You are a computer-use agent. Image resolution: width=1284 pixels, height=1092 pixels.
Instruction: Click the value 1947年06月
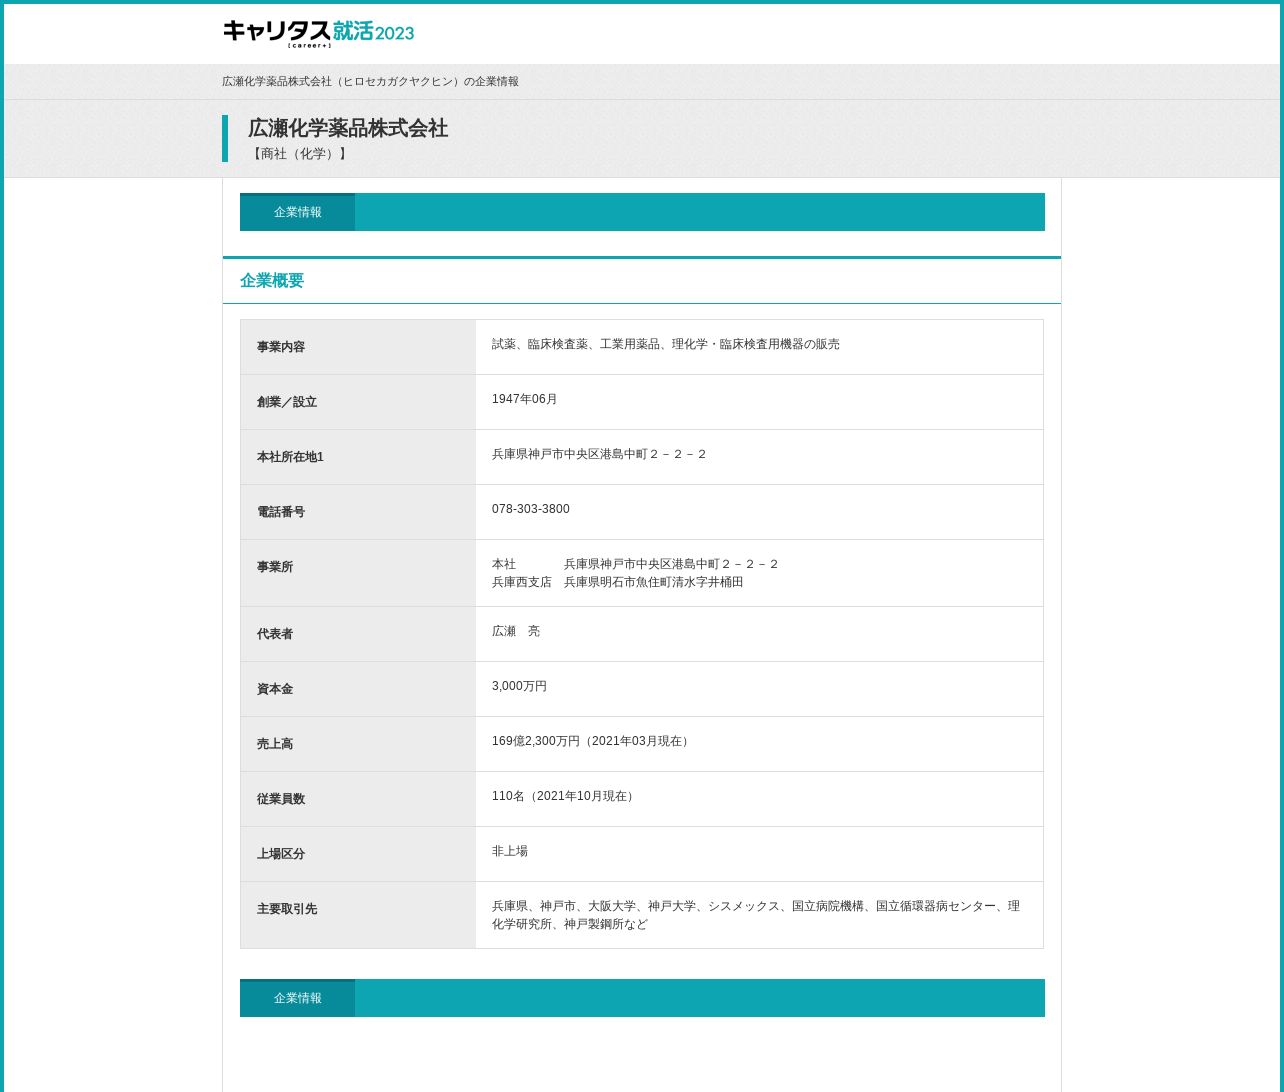point(525,399)
